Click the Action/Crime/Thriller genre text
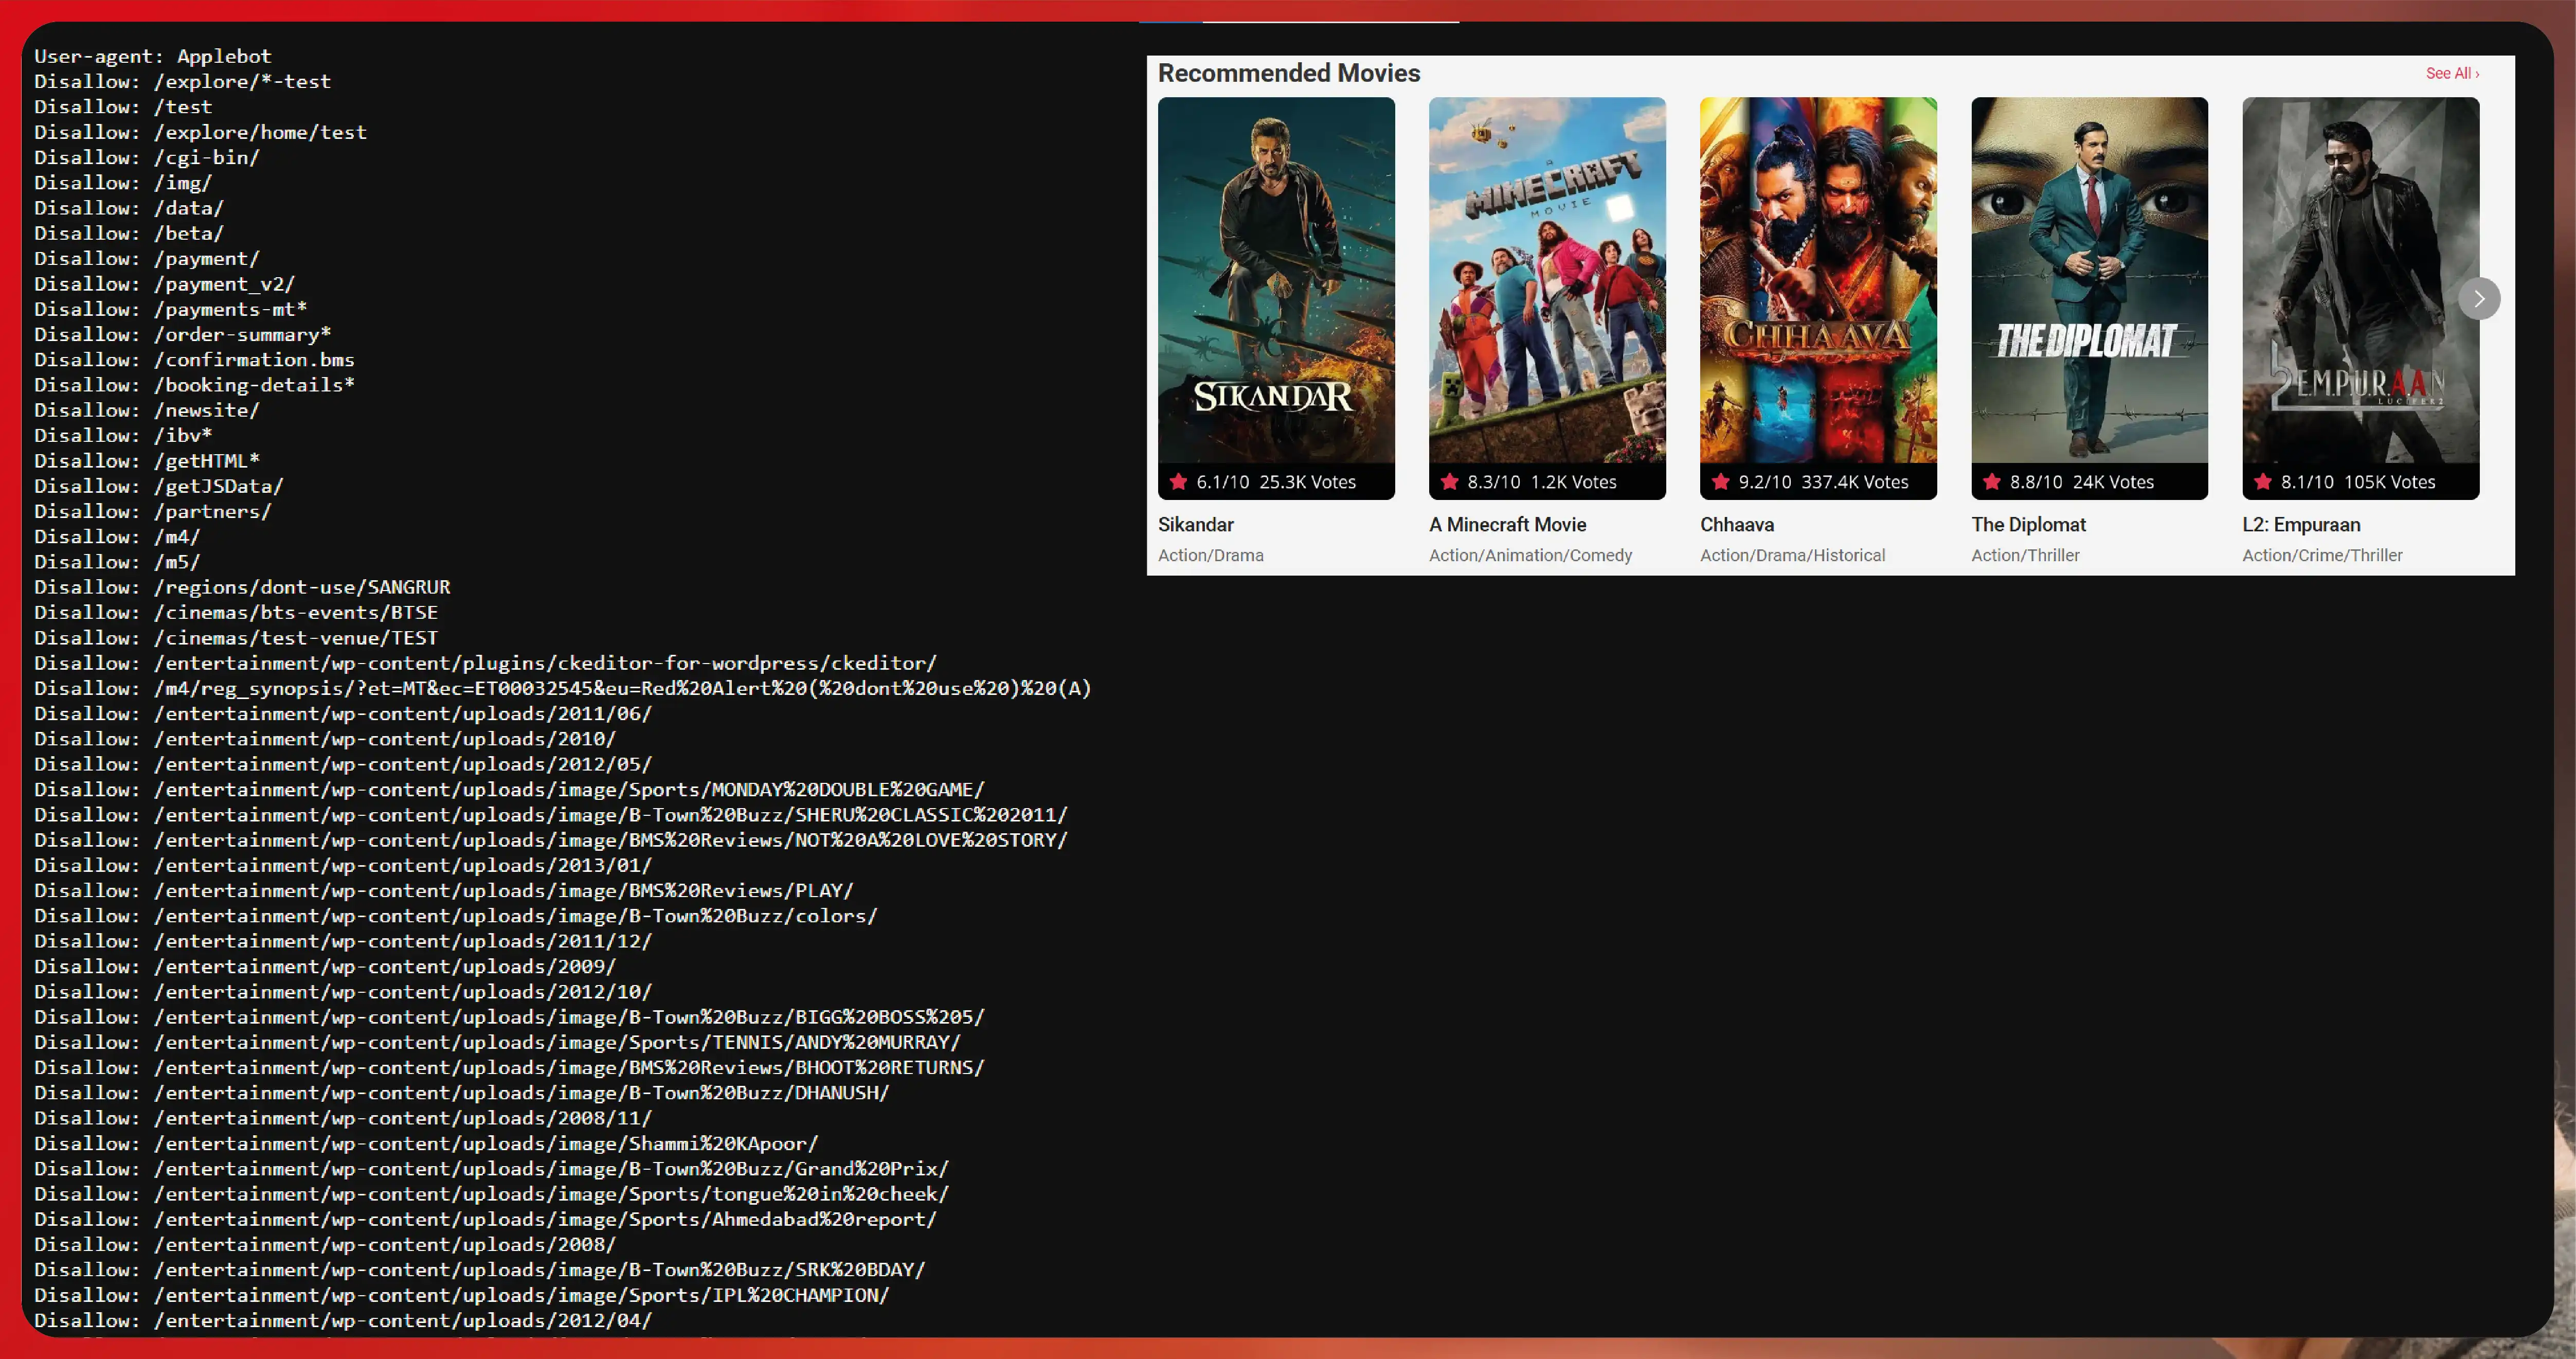 [x=2322, y=555]
